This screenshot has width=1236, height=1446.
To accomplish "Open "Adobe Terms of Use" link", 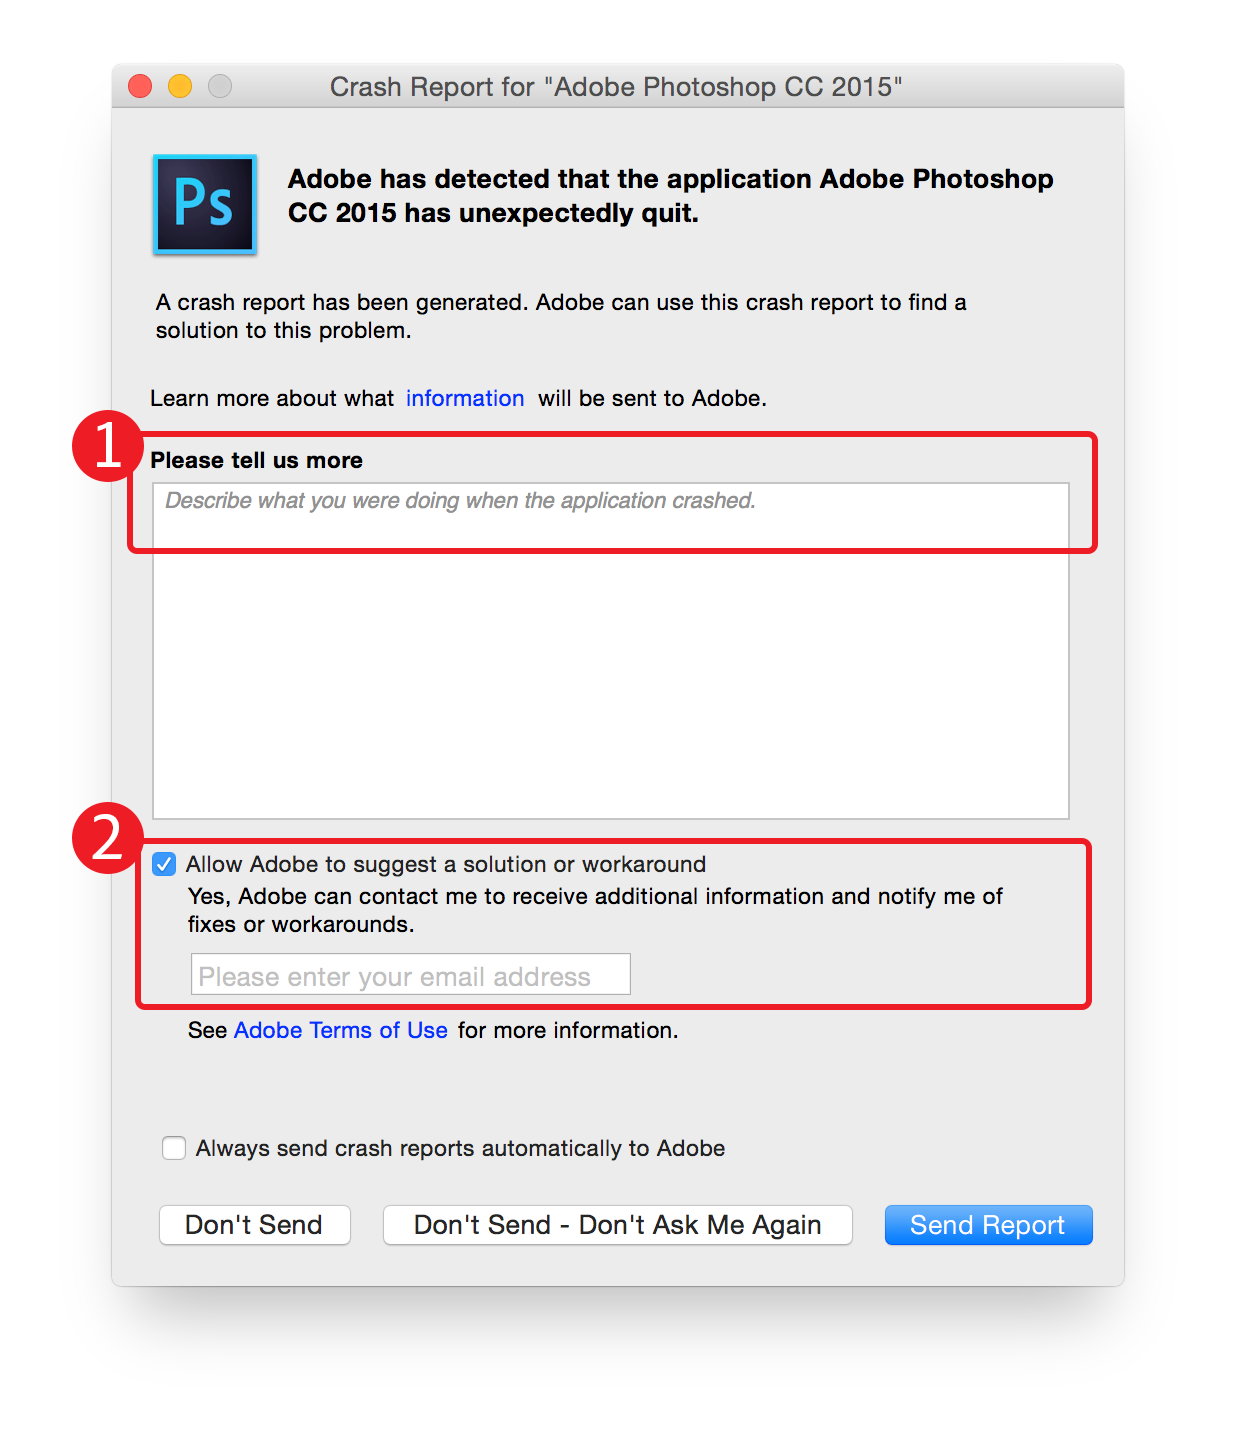I will click(x=340, y=1030).
